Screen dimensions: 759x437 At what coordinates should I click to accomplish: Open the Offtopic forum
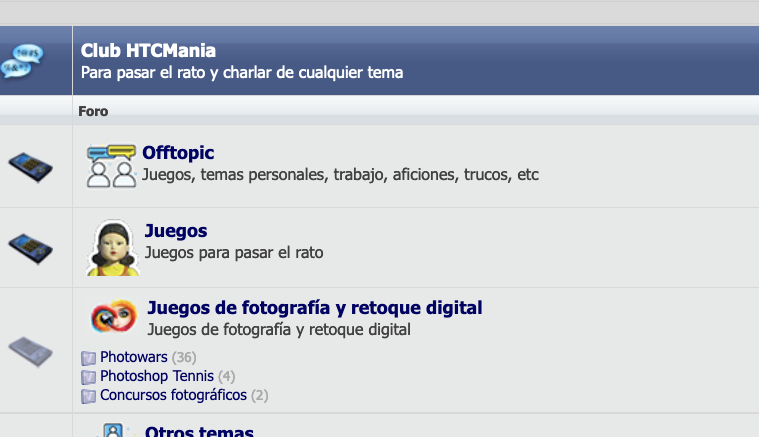[178, 153]
